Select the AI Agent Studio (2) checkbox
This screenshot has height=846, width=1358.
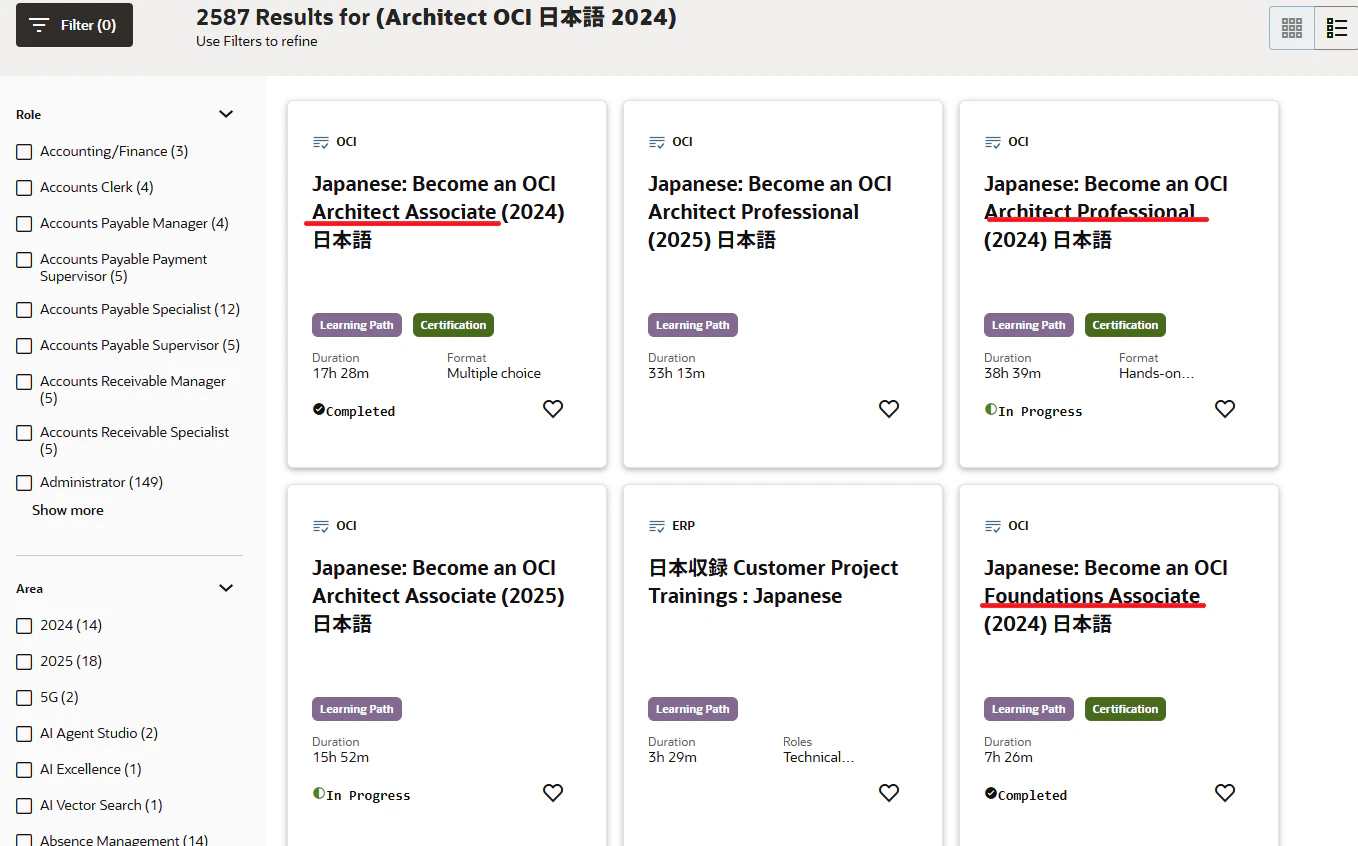click(24, 734)
